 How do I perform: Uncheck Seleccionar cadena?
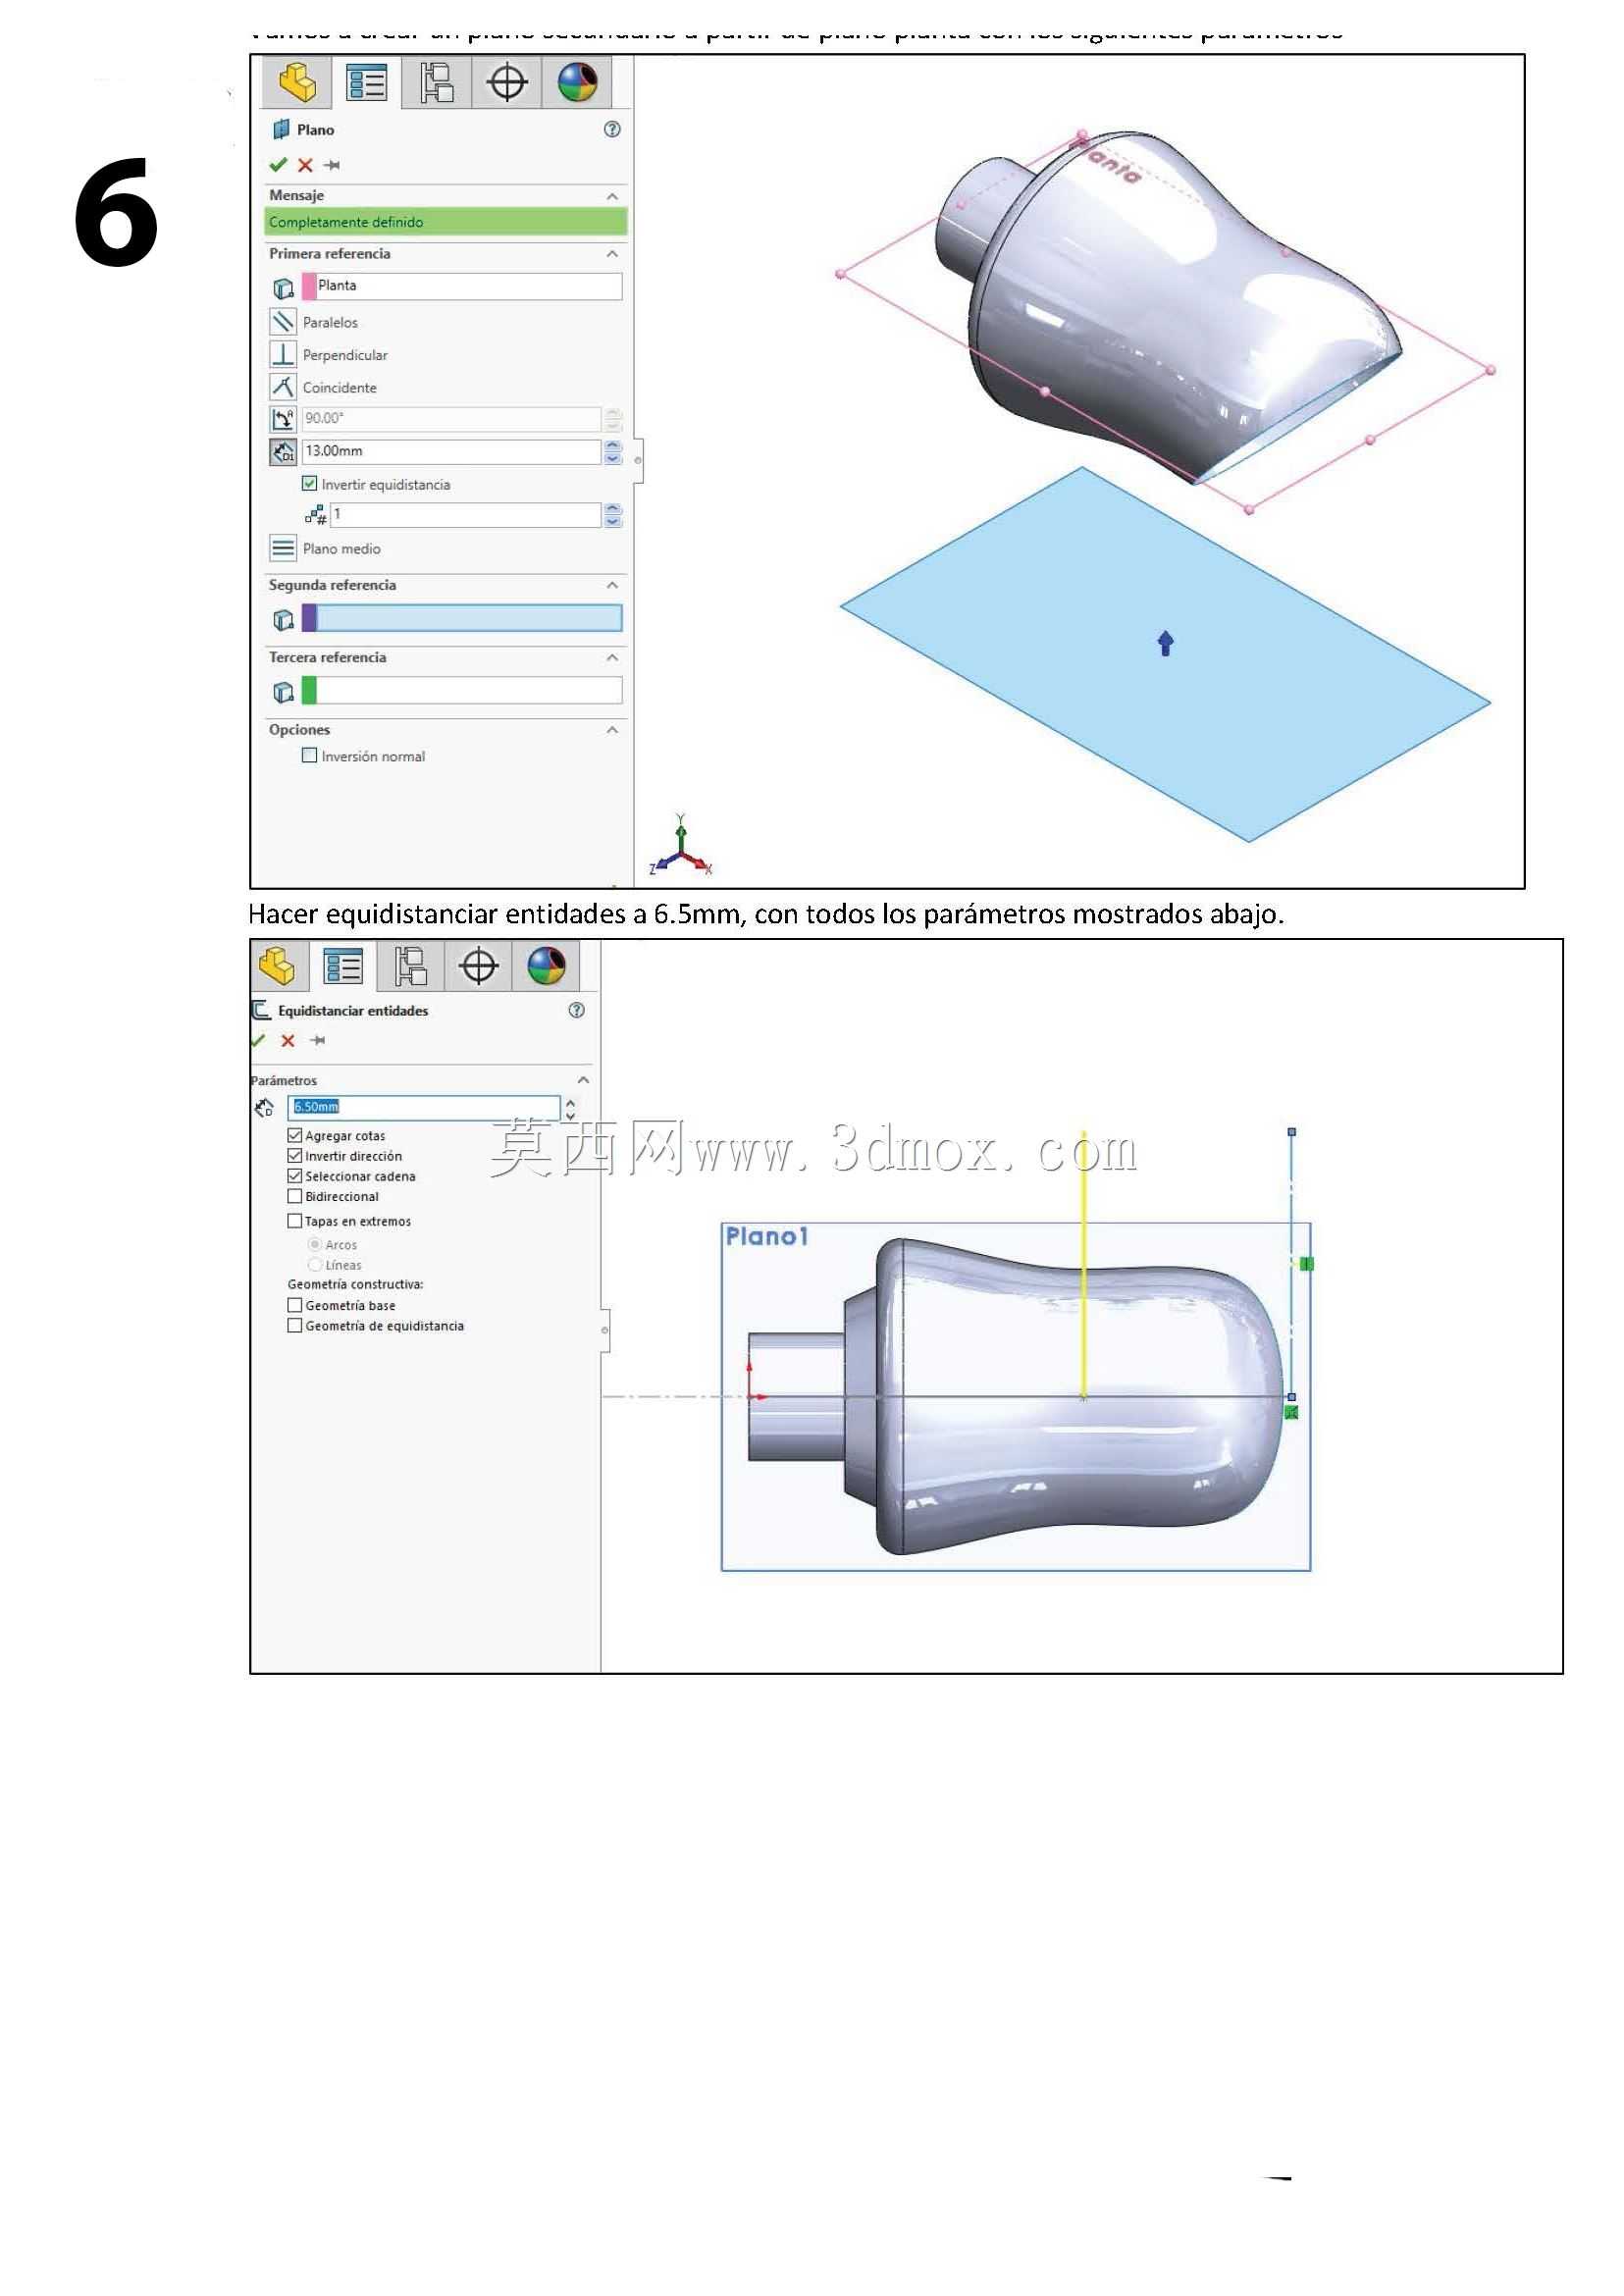(x=295, y=1177)
